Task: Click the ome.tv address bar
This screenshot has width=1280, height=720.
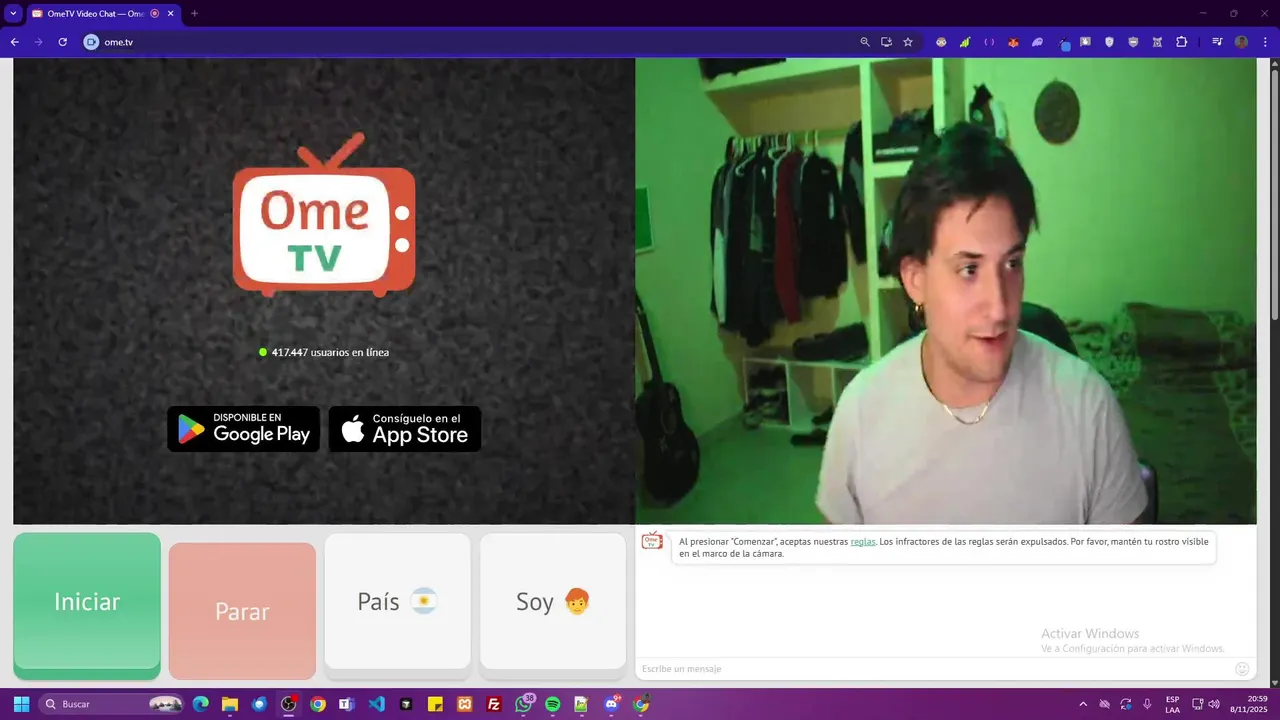Action: tap(480, 42)
